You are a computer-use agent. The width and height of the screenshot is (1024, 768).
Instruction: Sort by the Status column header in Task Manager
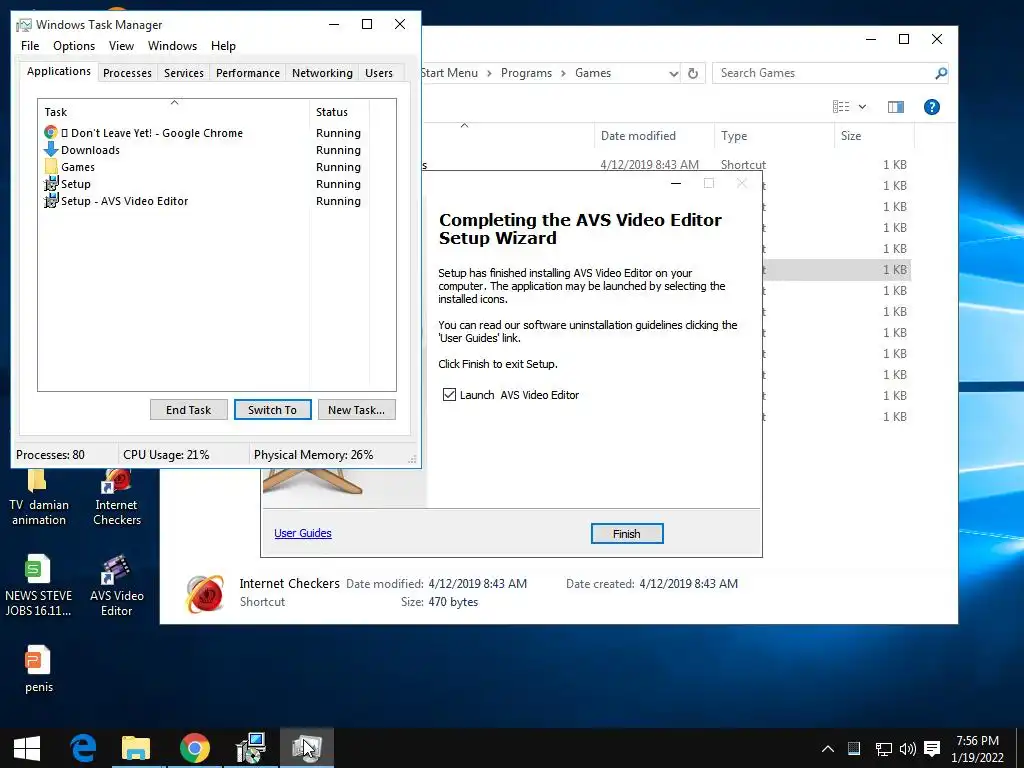[339, 112]
